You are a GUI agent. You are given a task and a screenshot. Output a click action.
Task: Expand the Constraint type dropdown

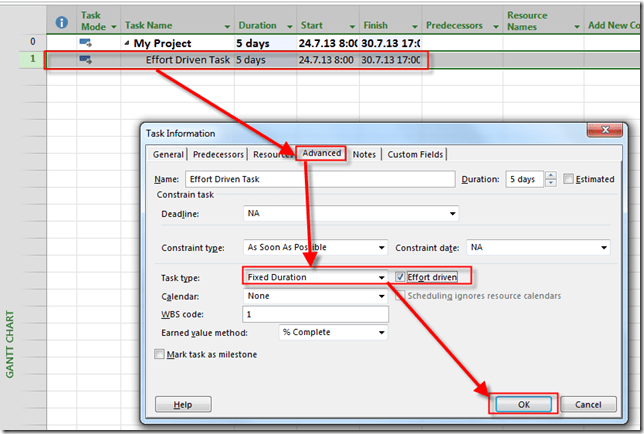(381, 247)
